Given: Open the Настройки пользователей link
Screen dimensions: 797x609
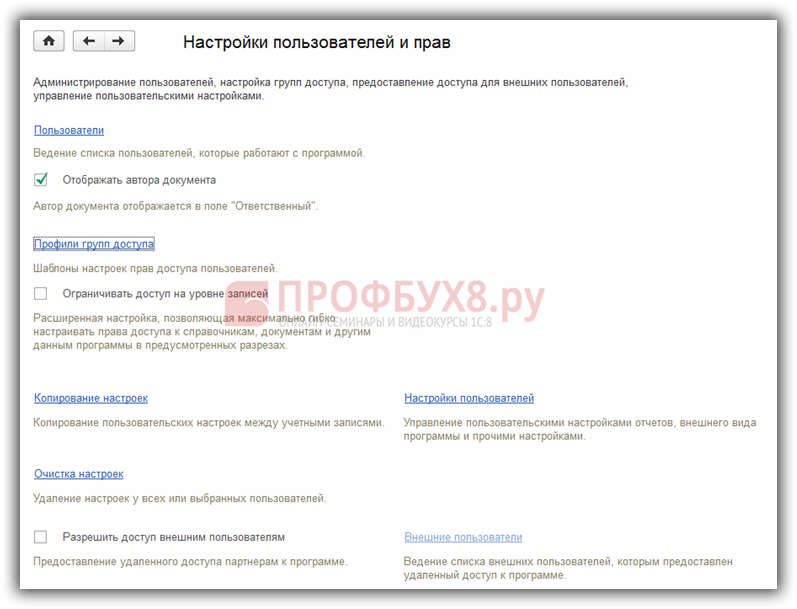Looking at the screenshot, I should [469, 398].
